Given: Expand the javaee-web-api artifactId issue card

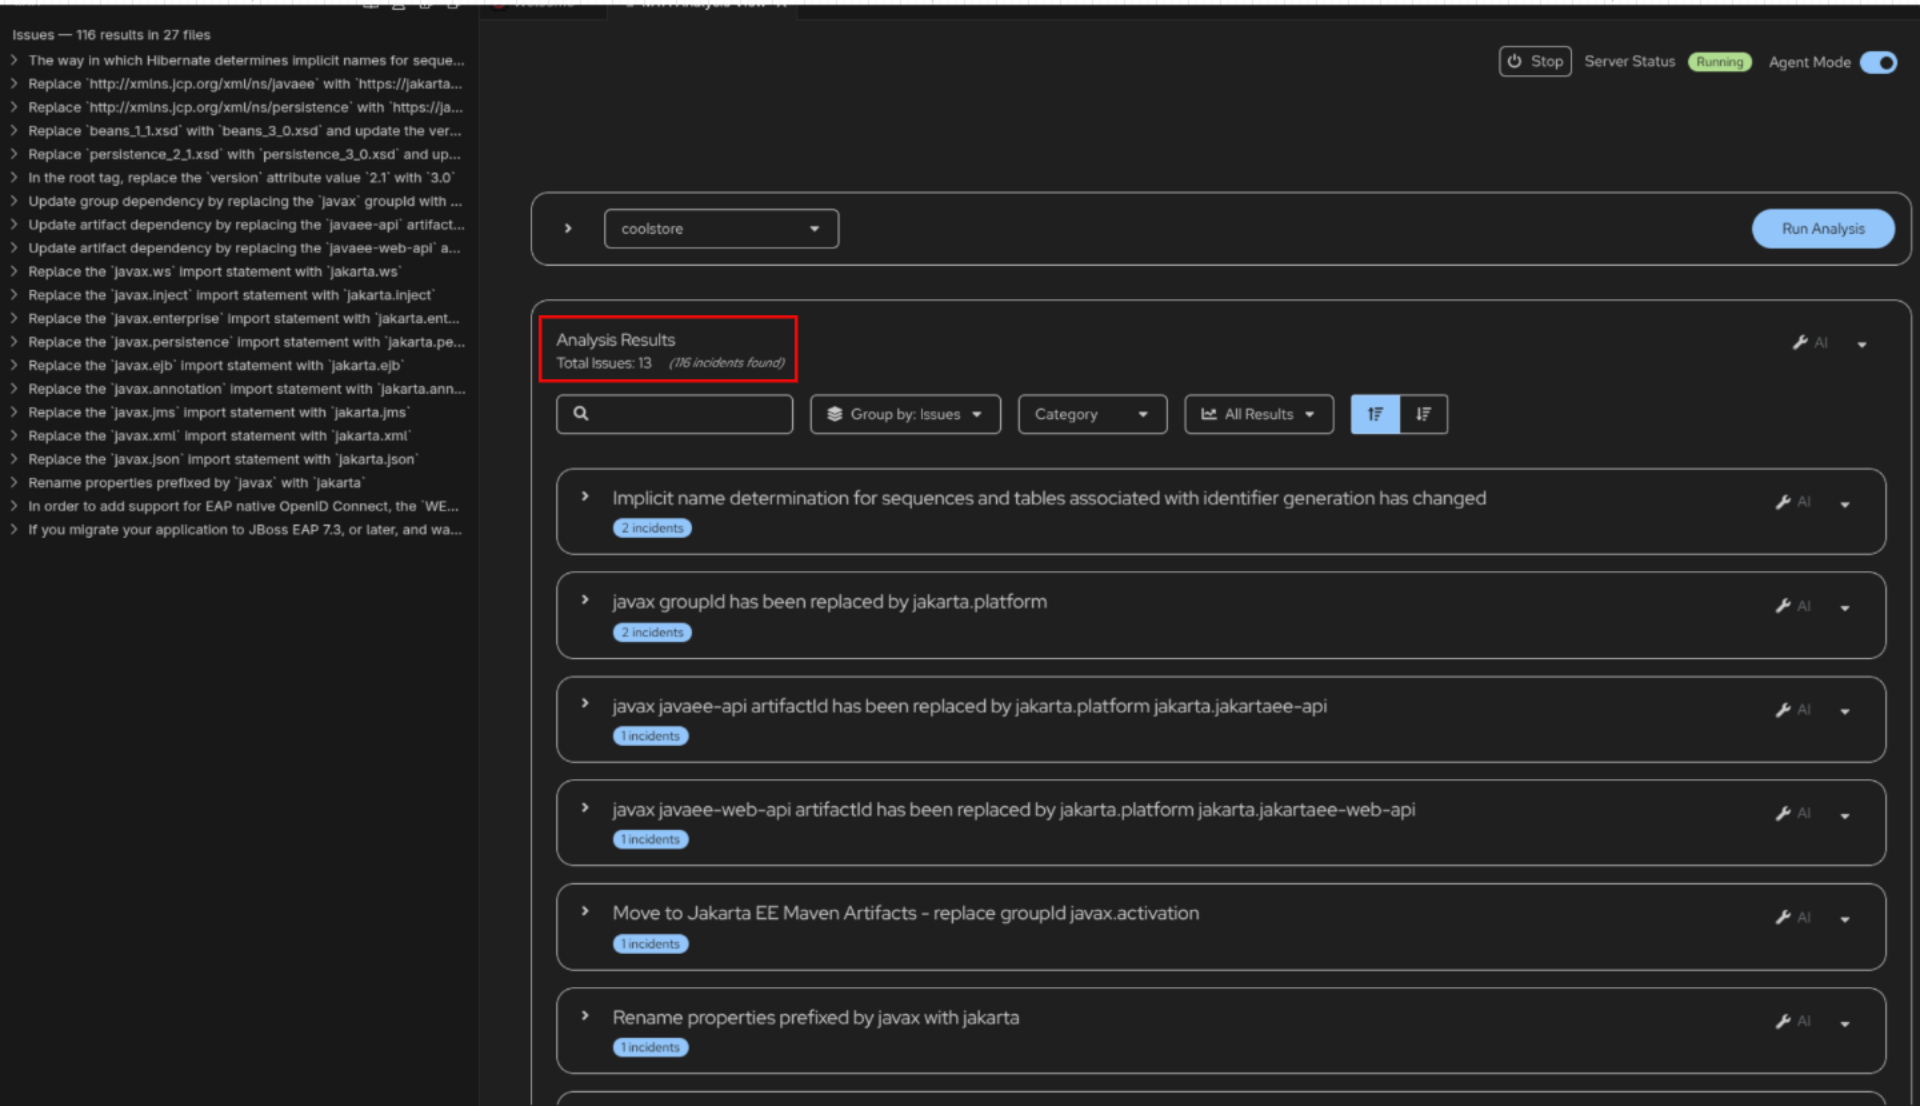Looking at the screenshot, I should point(585,808).
